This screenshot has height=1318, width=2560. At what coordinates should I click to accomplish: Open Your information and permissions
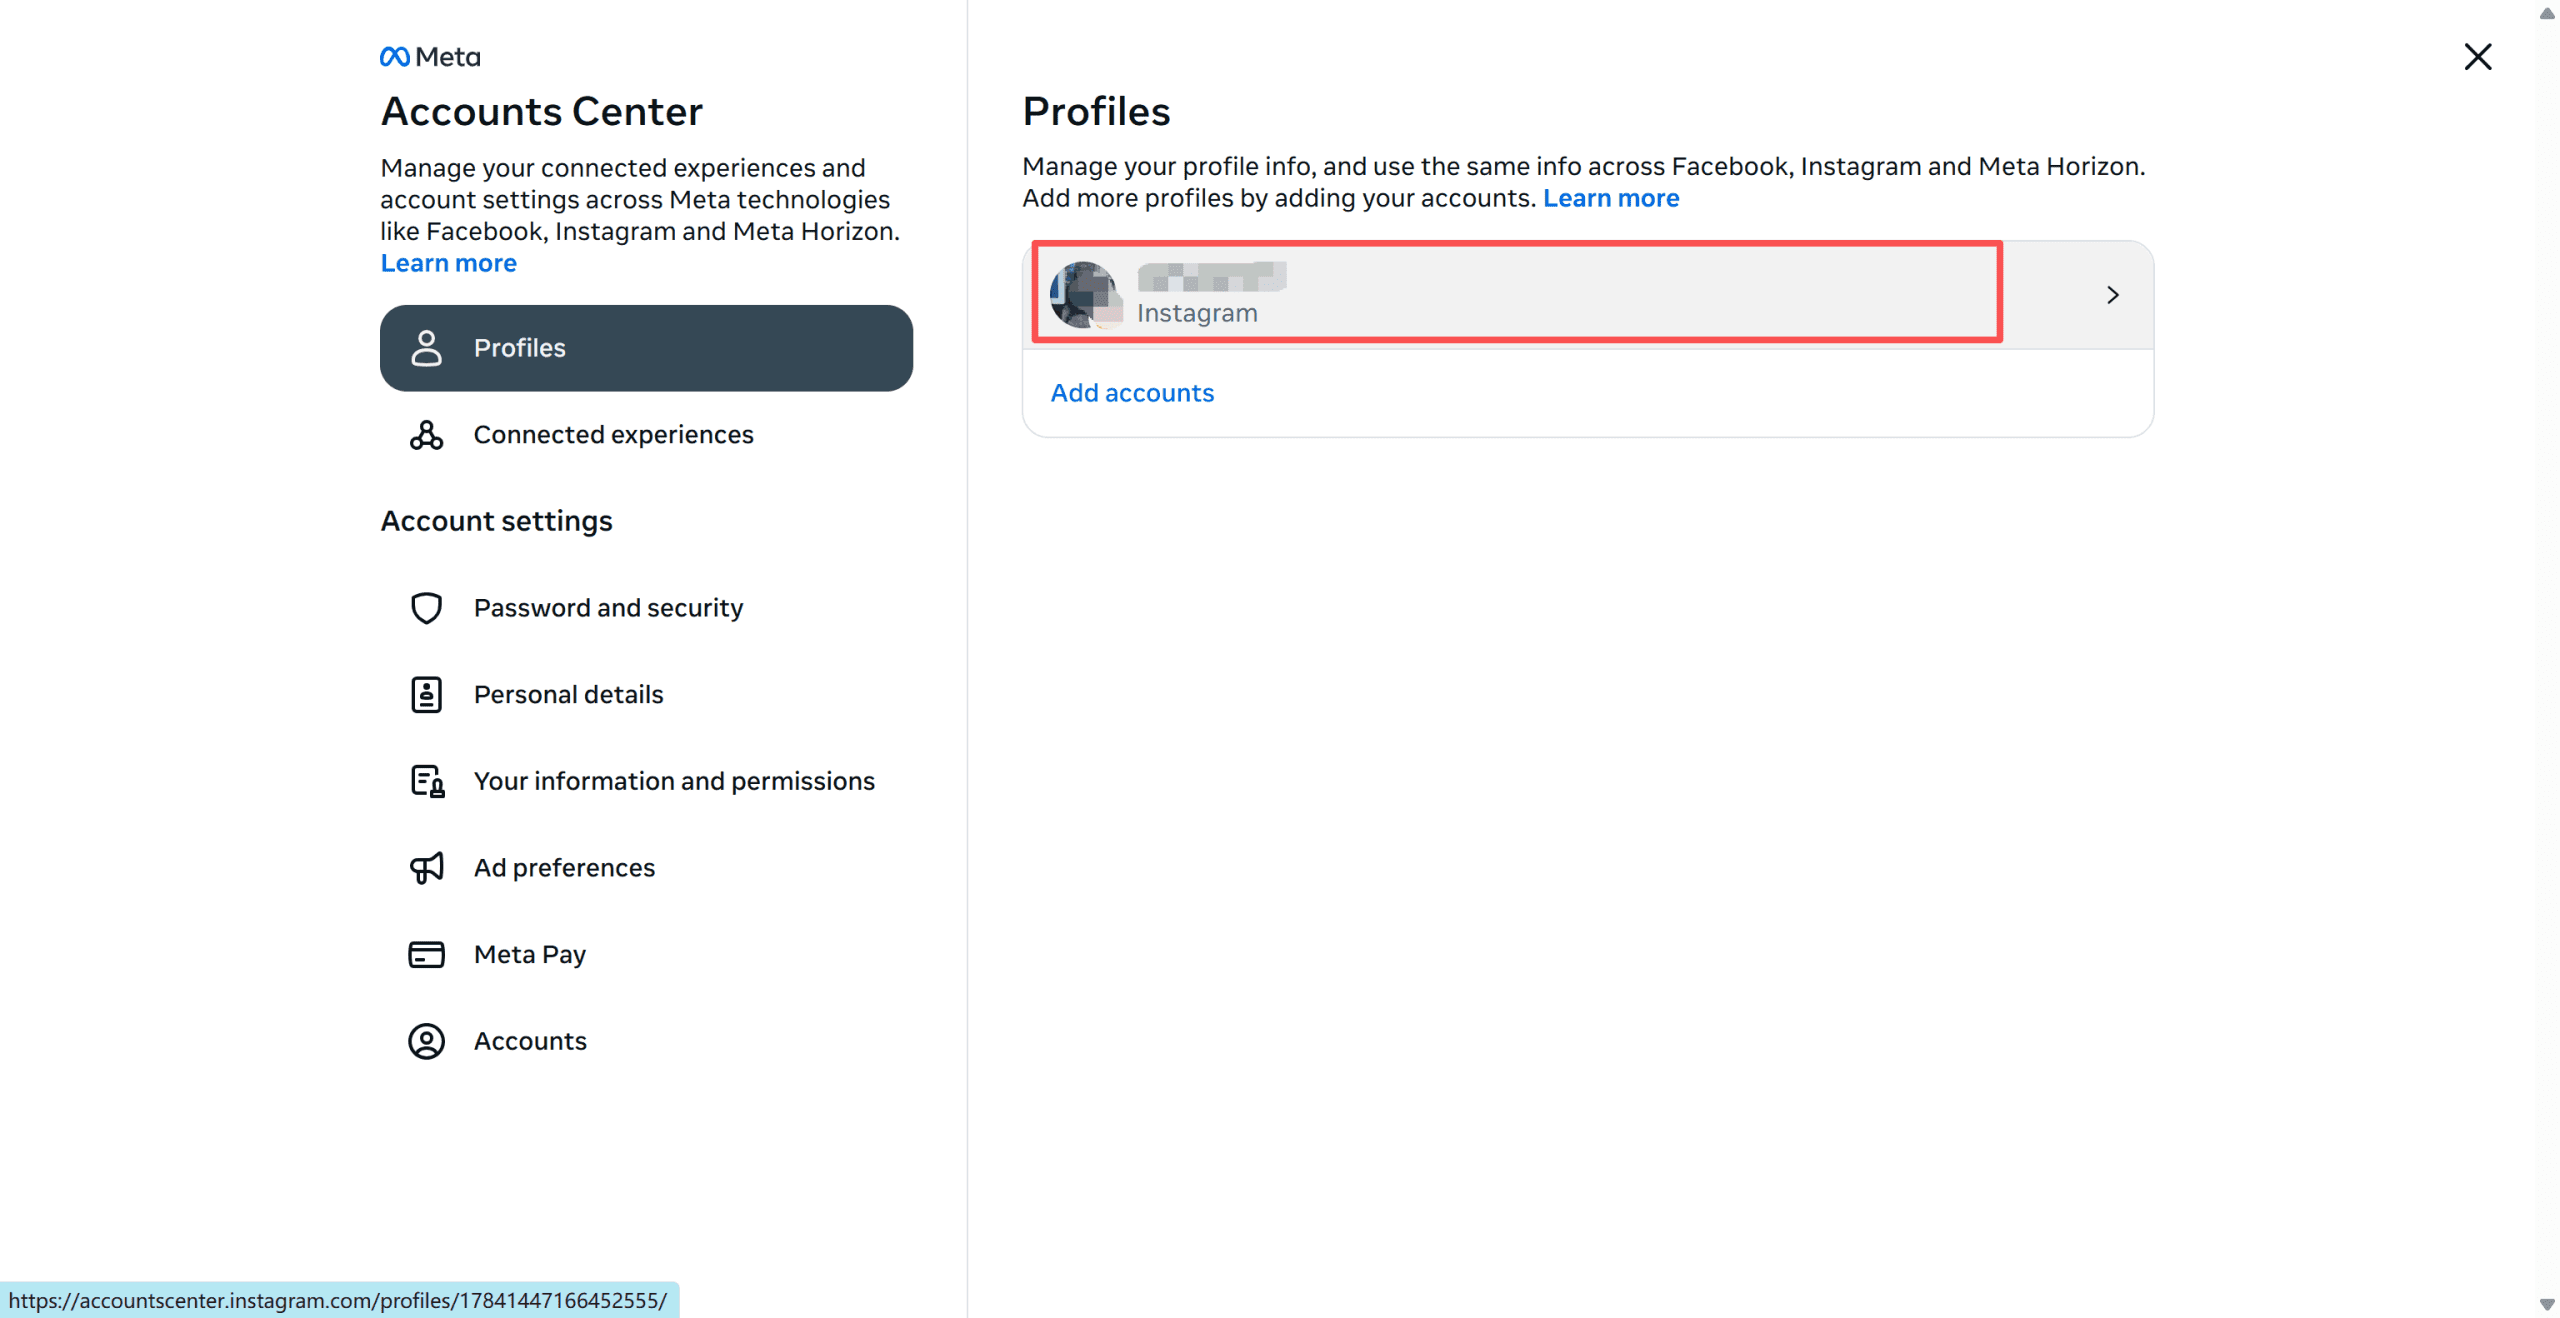click(674, 781)
